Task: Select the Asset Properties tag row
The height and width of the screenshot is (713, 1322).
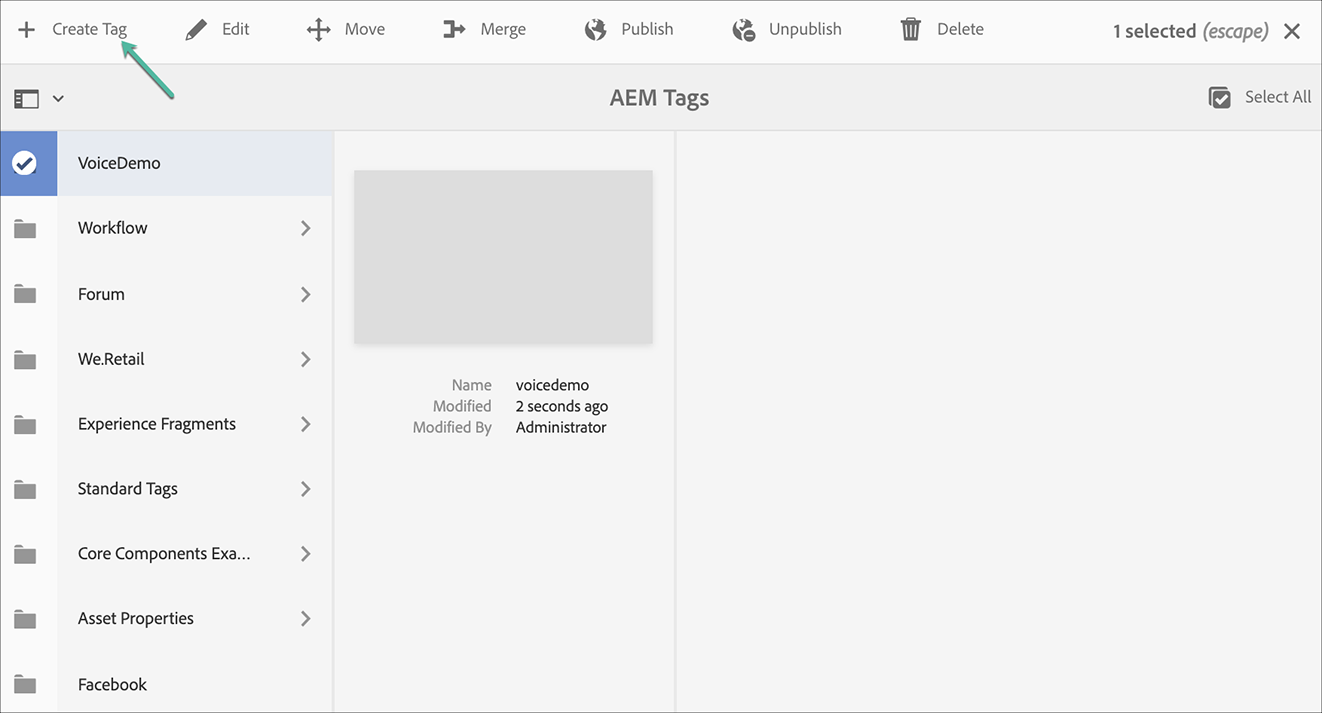Action: 166,619
